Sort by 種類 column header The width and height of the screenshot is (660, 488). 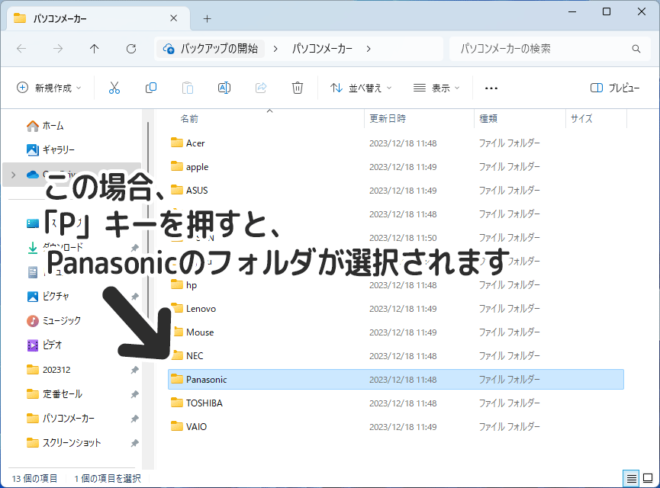[488, 118]
